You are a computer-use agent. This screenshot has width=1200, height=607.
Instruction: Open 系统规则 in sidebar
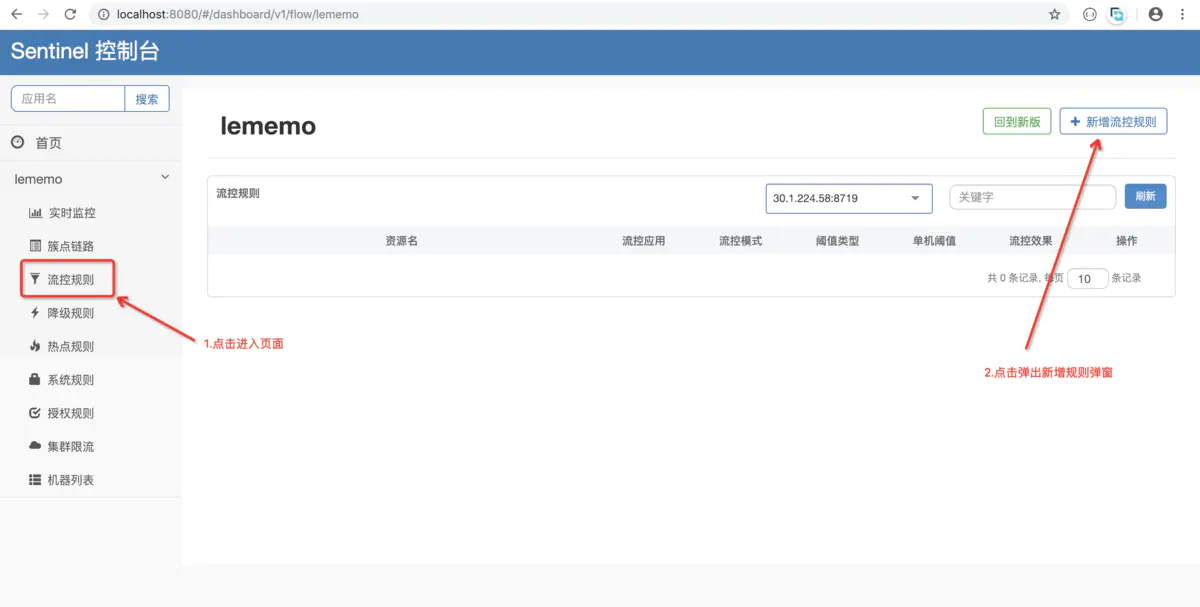[72, 380]
